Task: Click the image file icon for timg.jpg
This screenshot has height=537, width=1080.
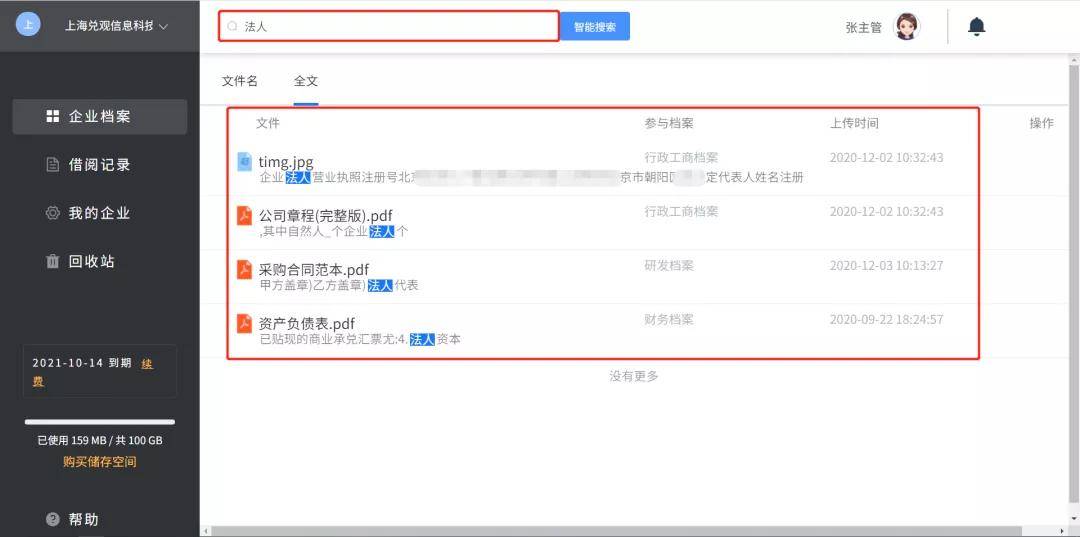Action: 245,161
